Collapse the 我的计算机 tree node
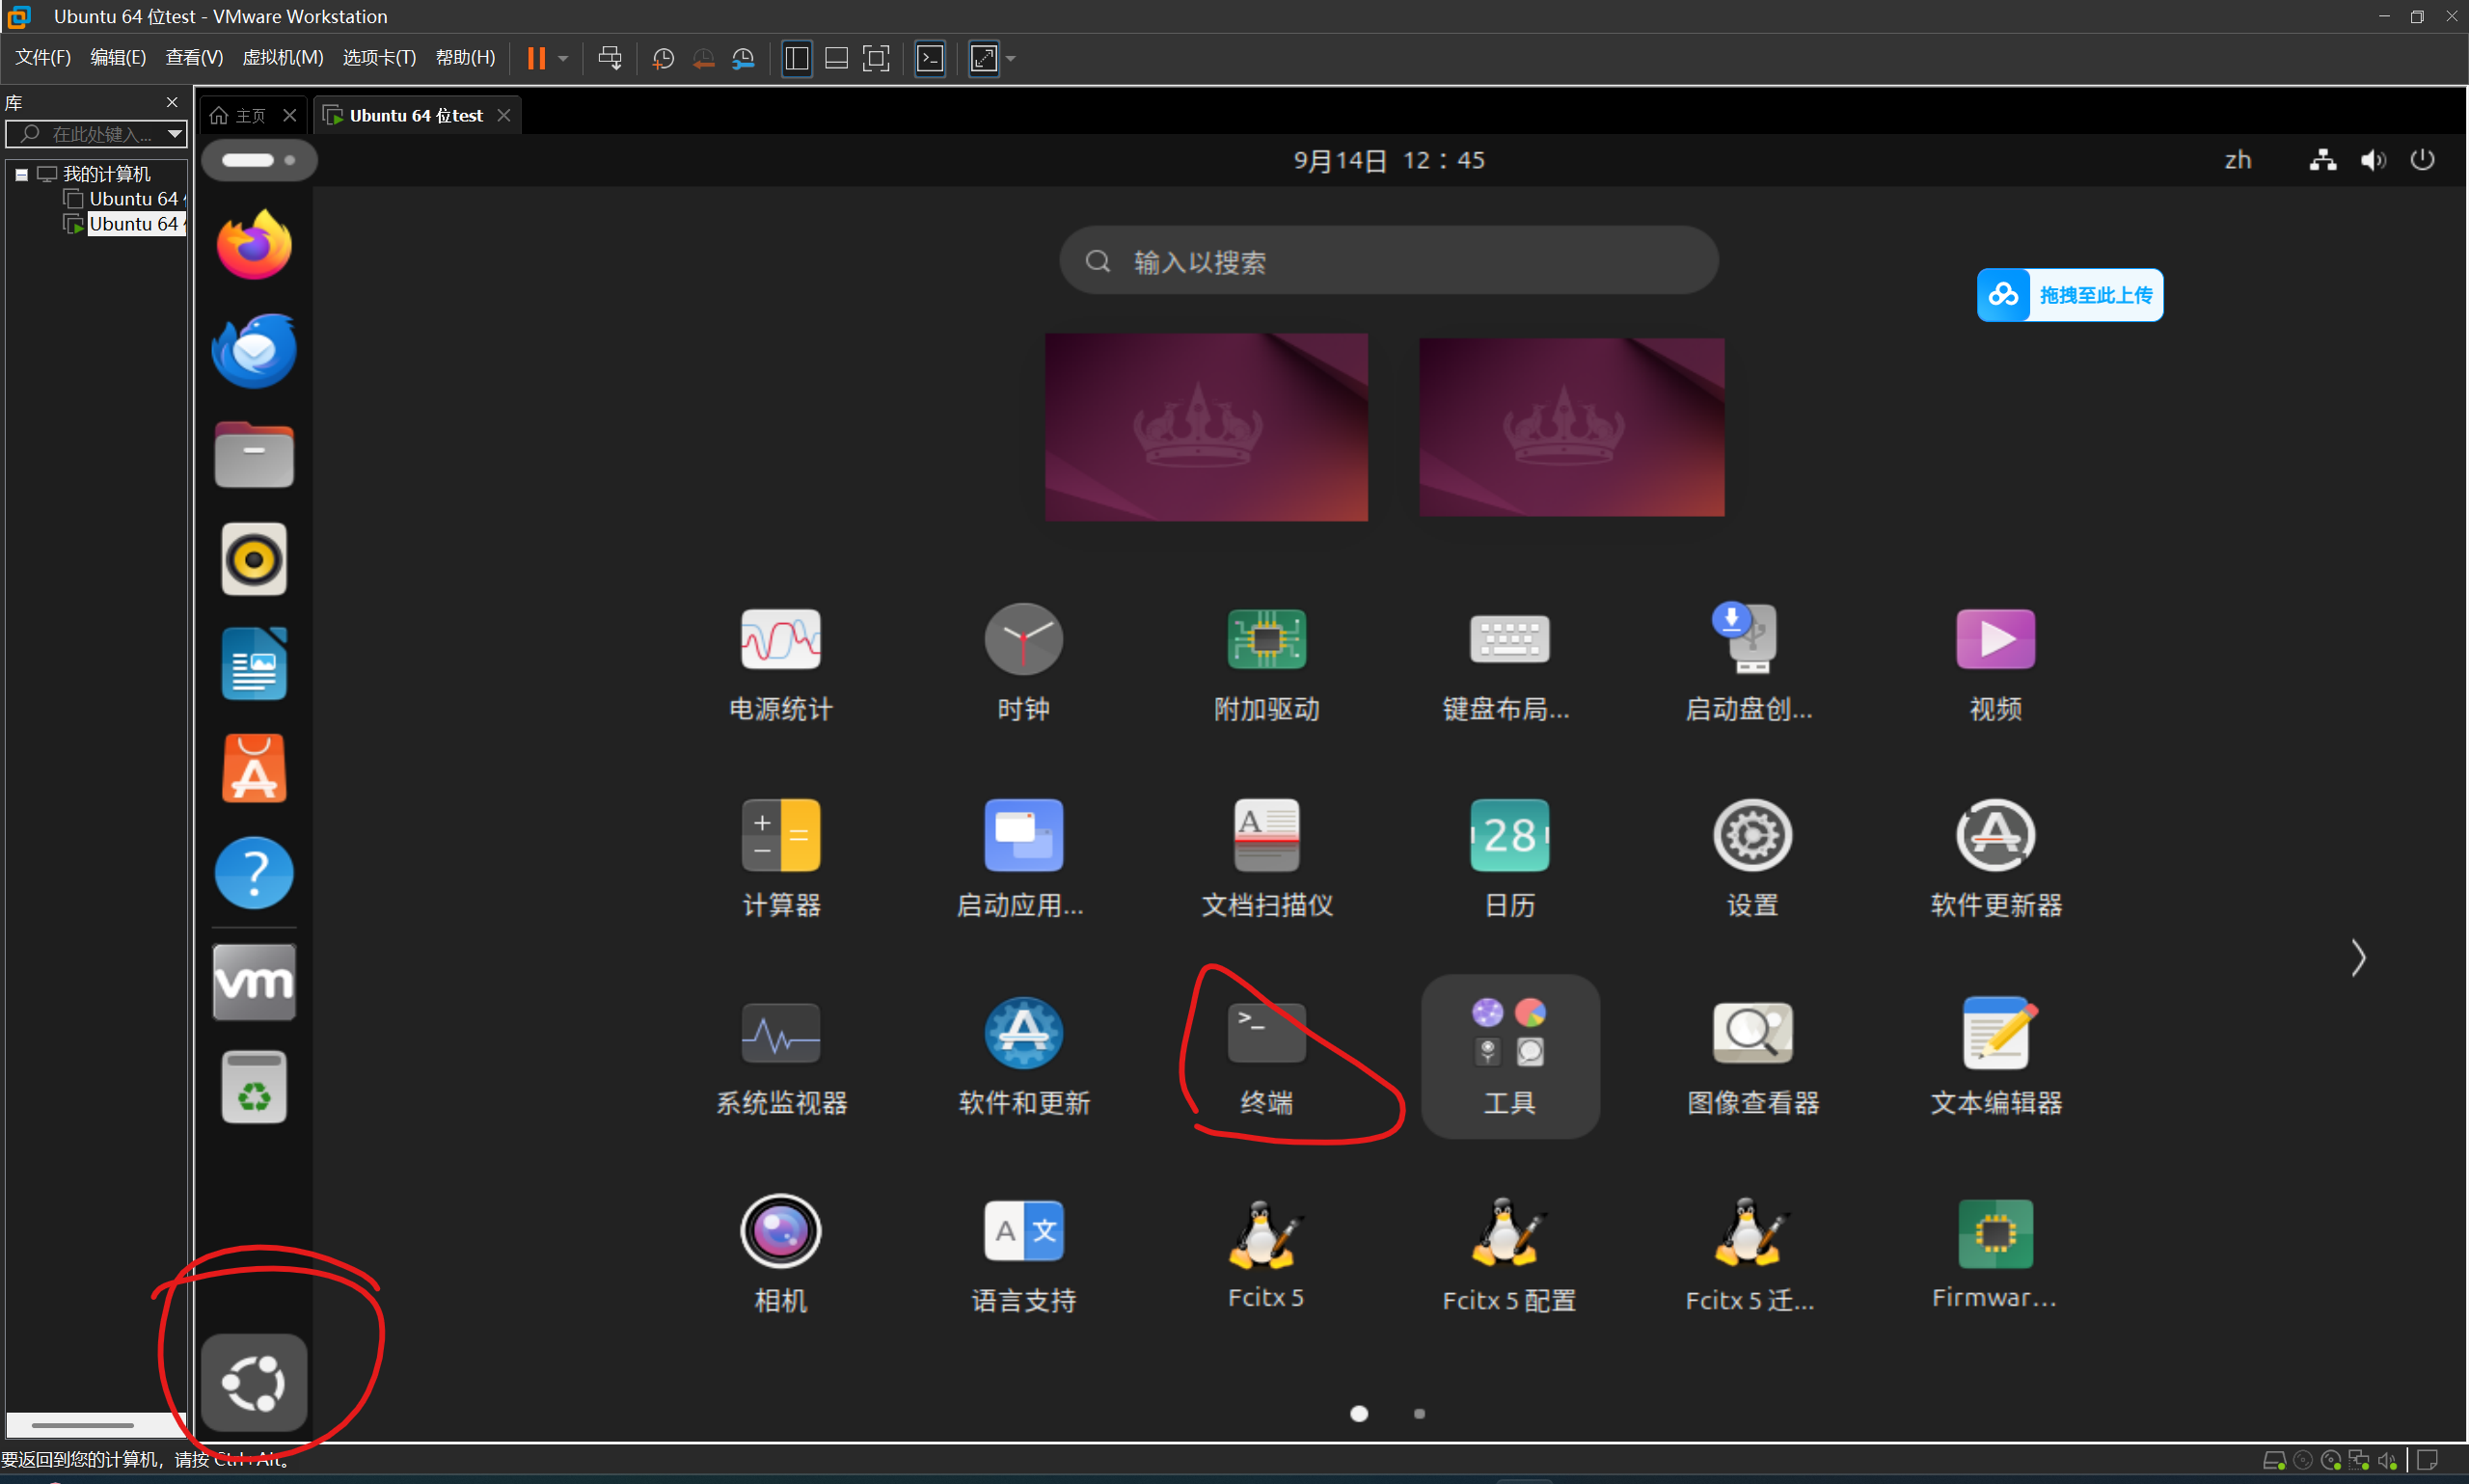 point(21,174)
